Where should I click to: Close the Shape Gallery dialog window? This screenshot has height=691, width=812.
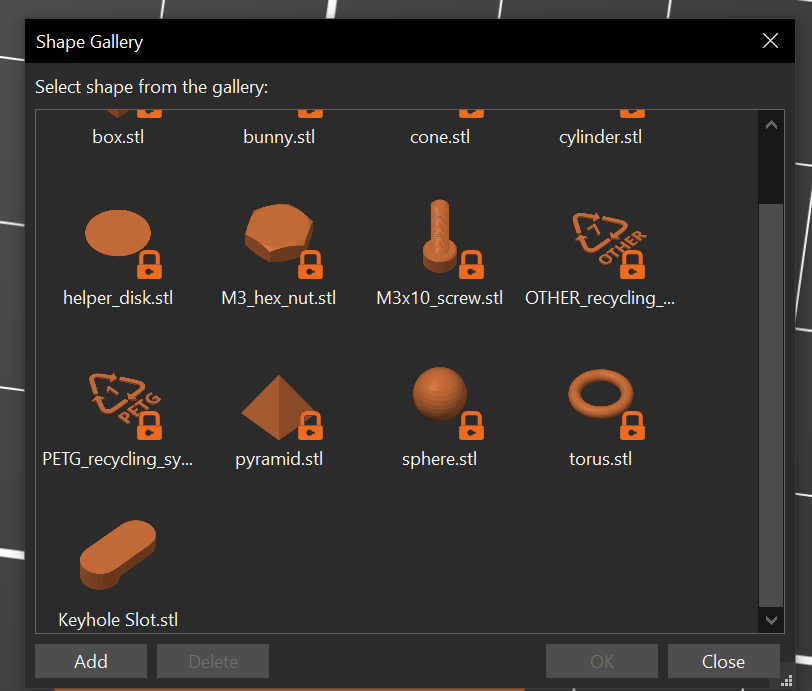(770, 41)
